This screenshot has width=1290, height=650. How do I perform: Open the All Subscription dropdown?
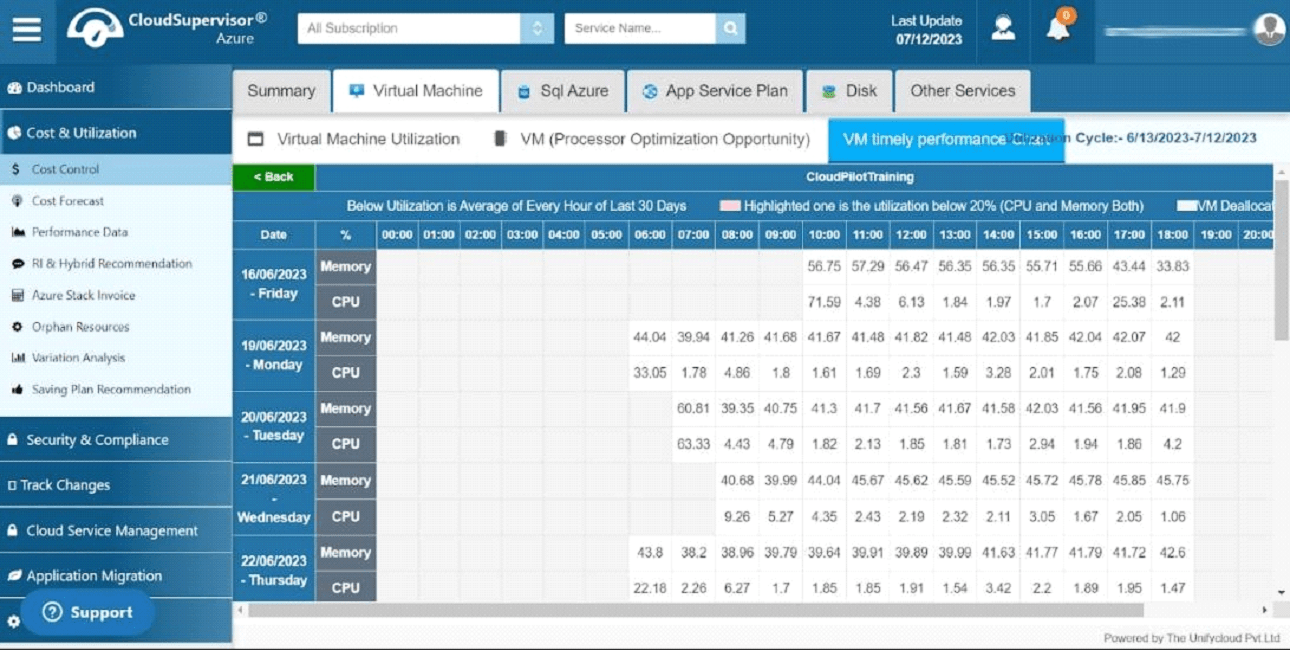[x=425, y=28]
